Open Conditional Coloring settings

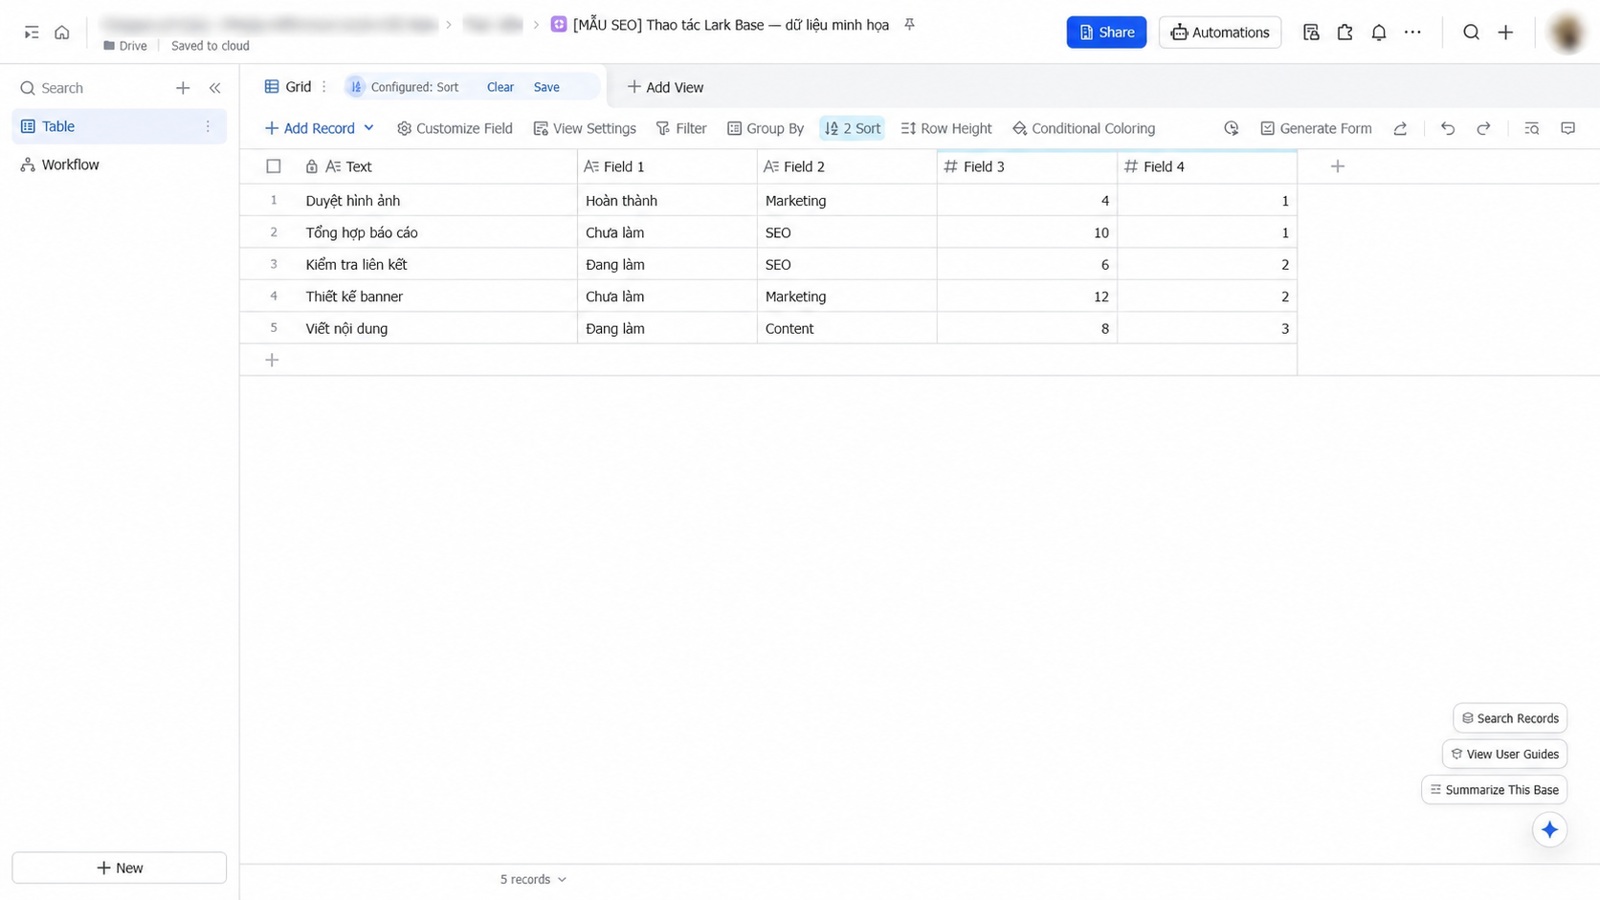1083,128
